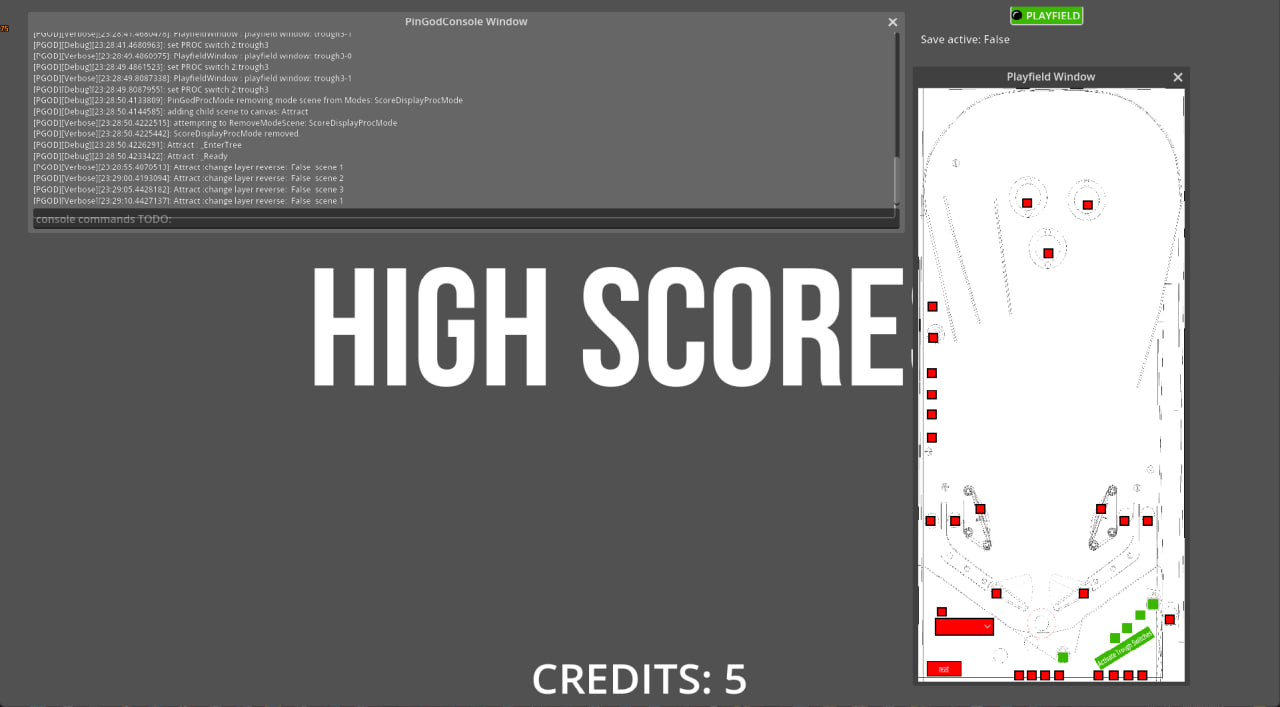Toggle the green PLAYFIELD button

[x=1047, y=15]
